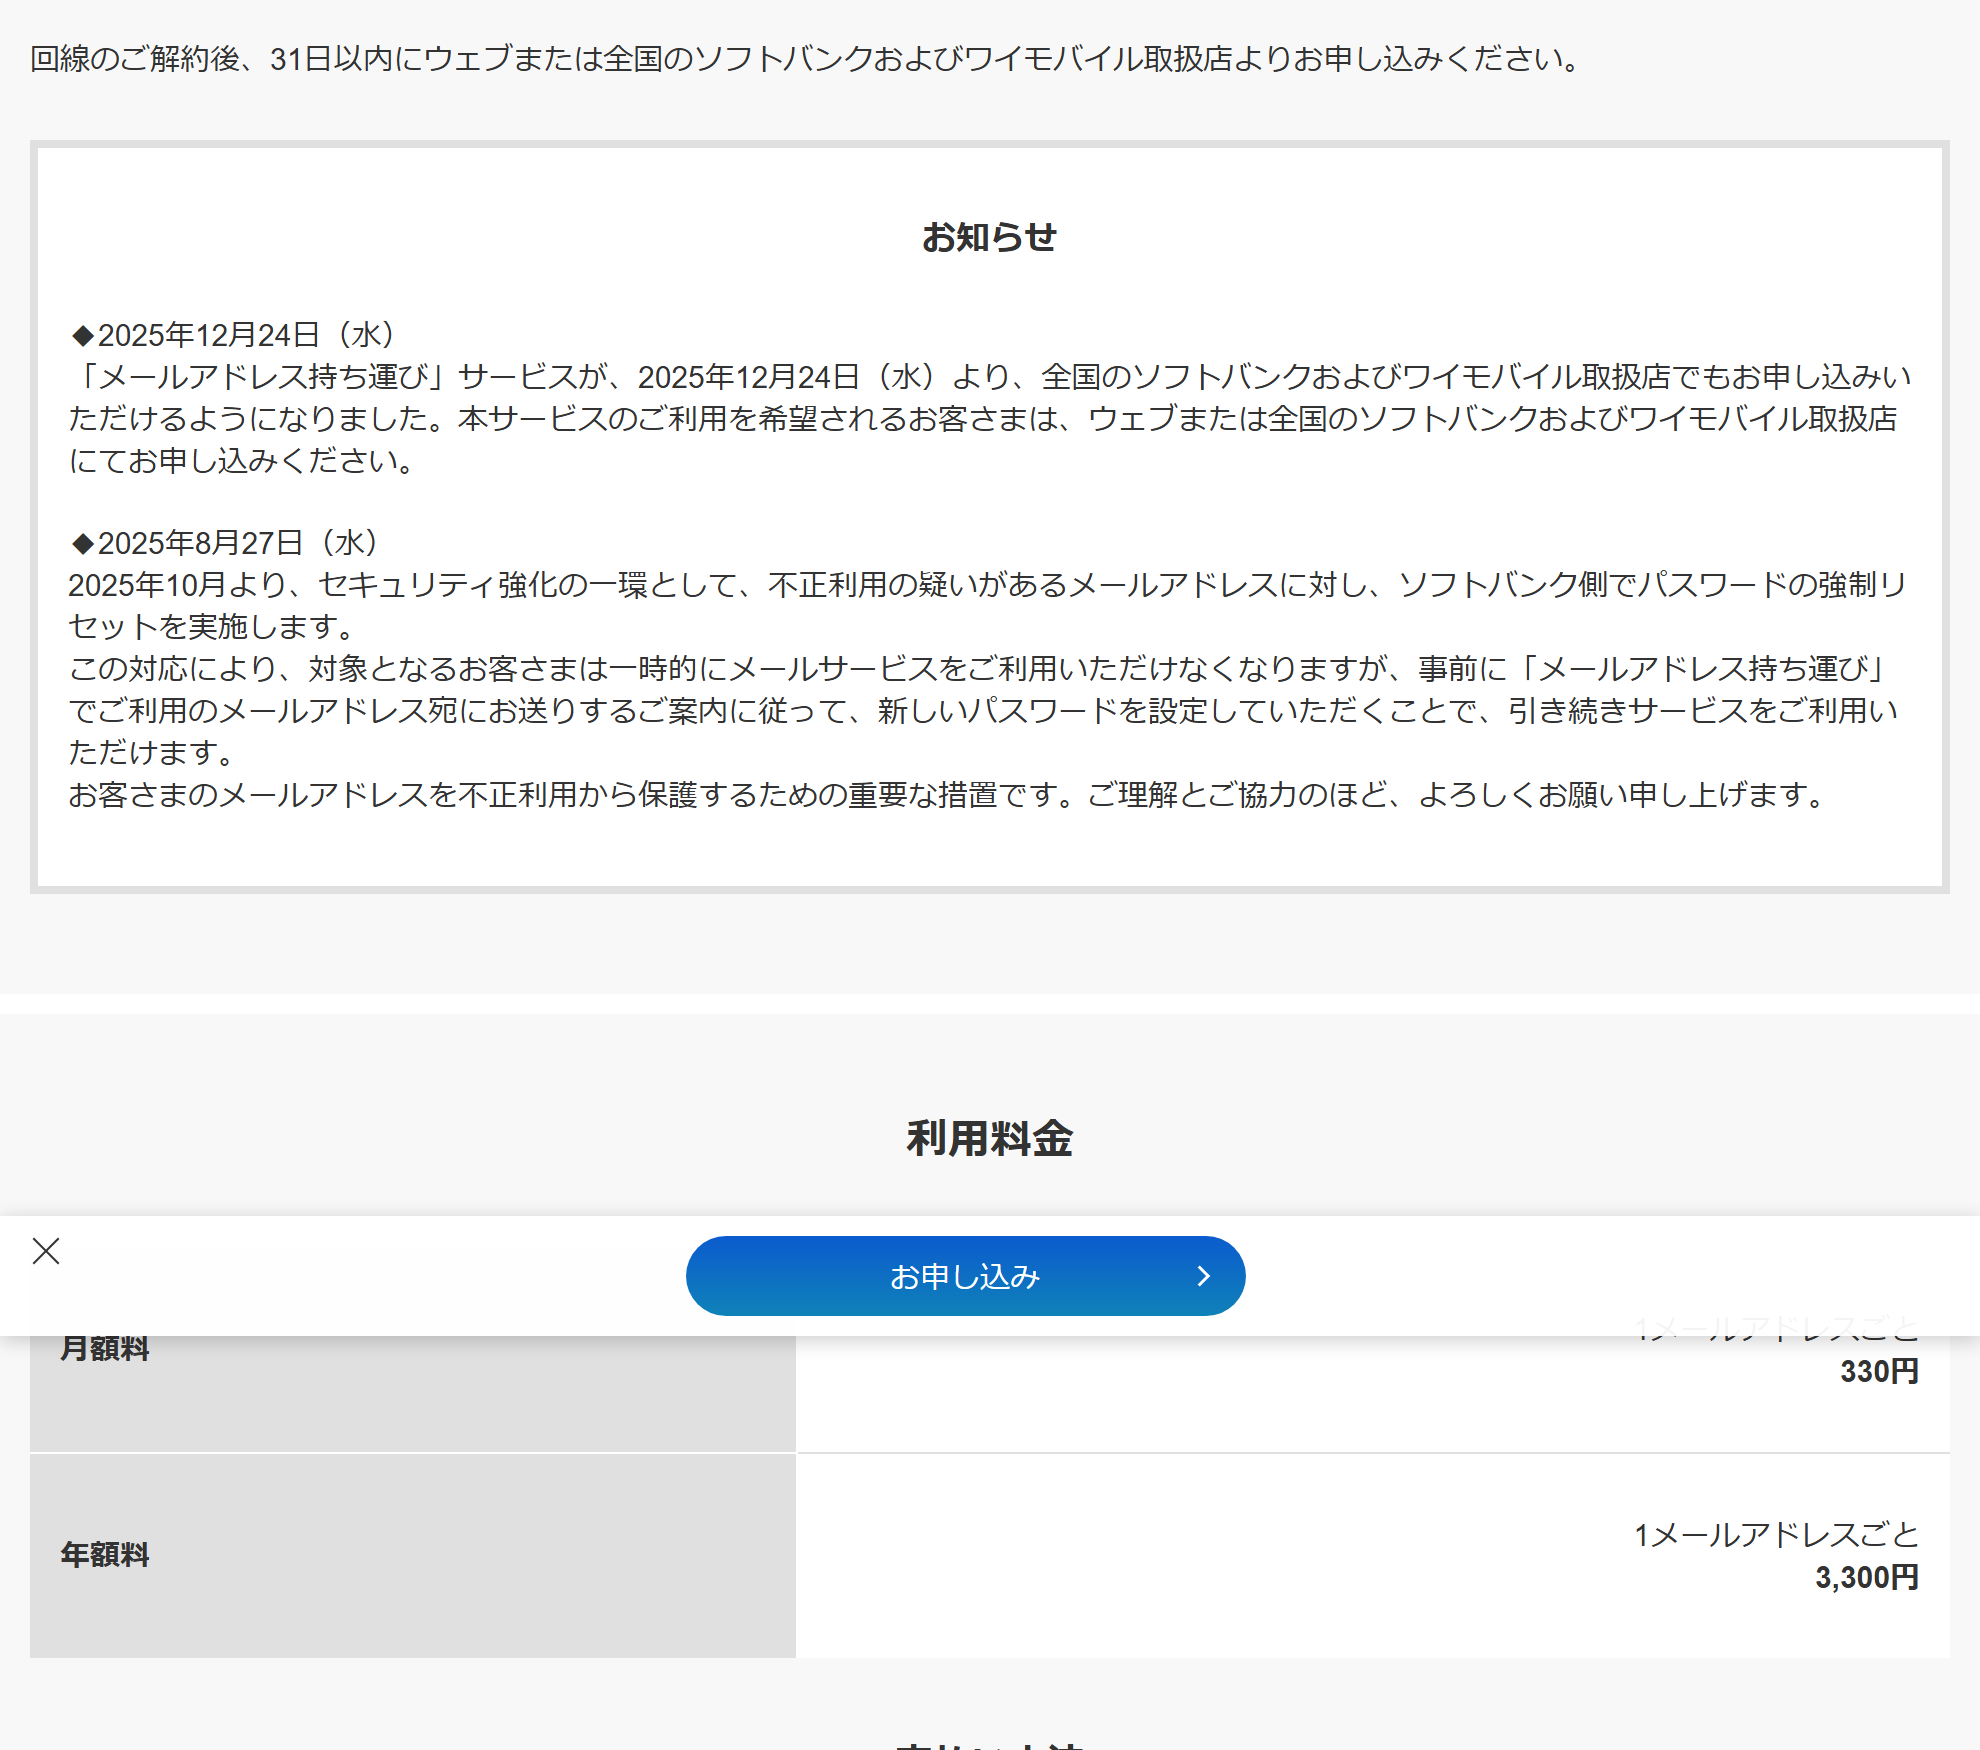Click the 年額料 row label
Screen dimensions: 1980x1750
(105, 1554)
